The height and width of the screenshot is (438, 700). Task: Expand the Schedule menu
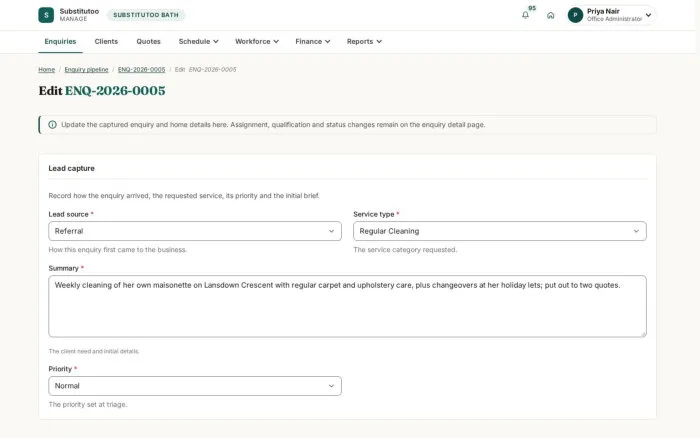(198, 42)
